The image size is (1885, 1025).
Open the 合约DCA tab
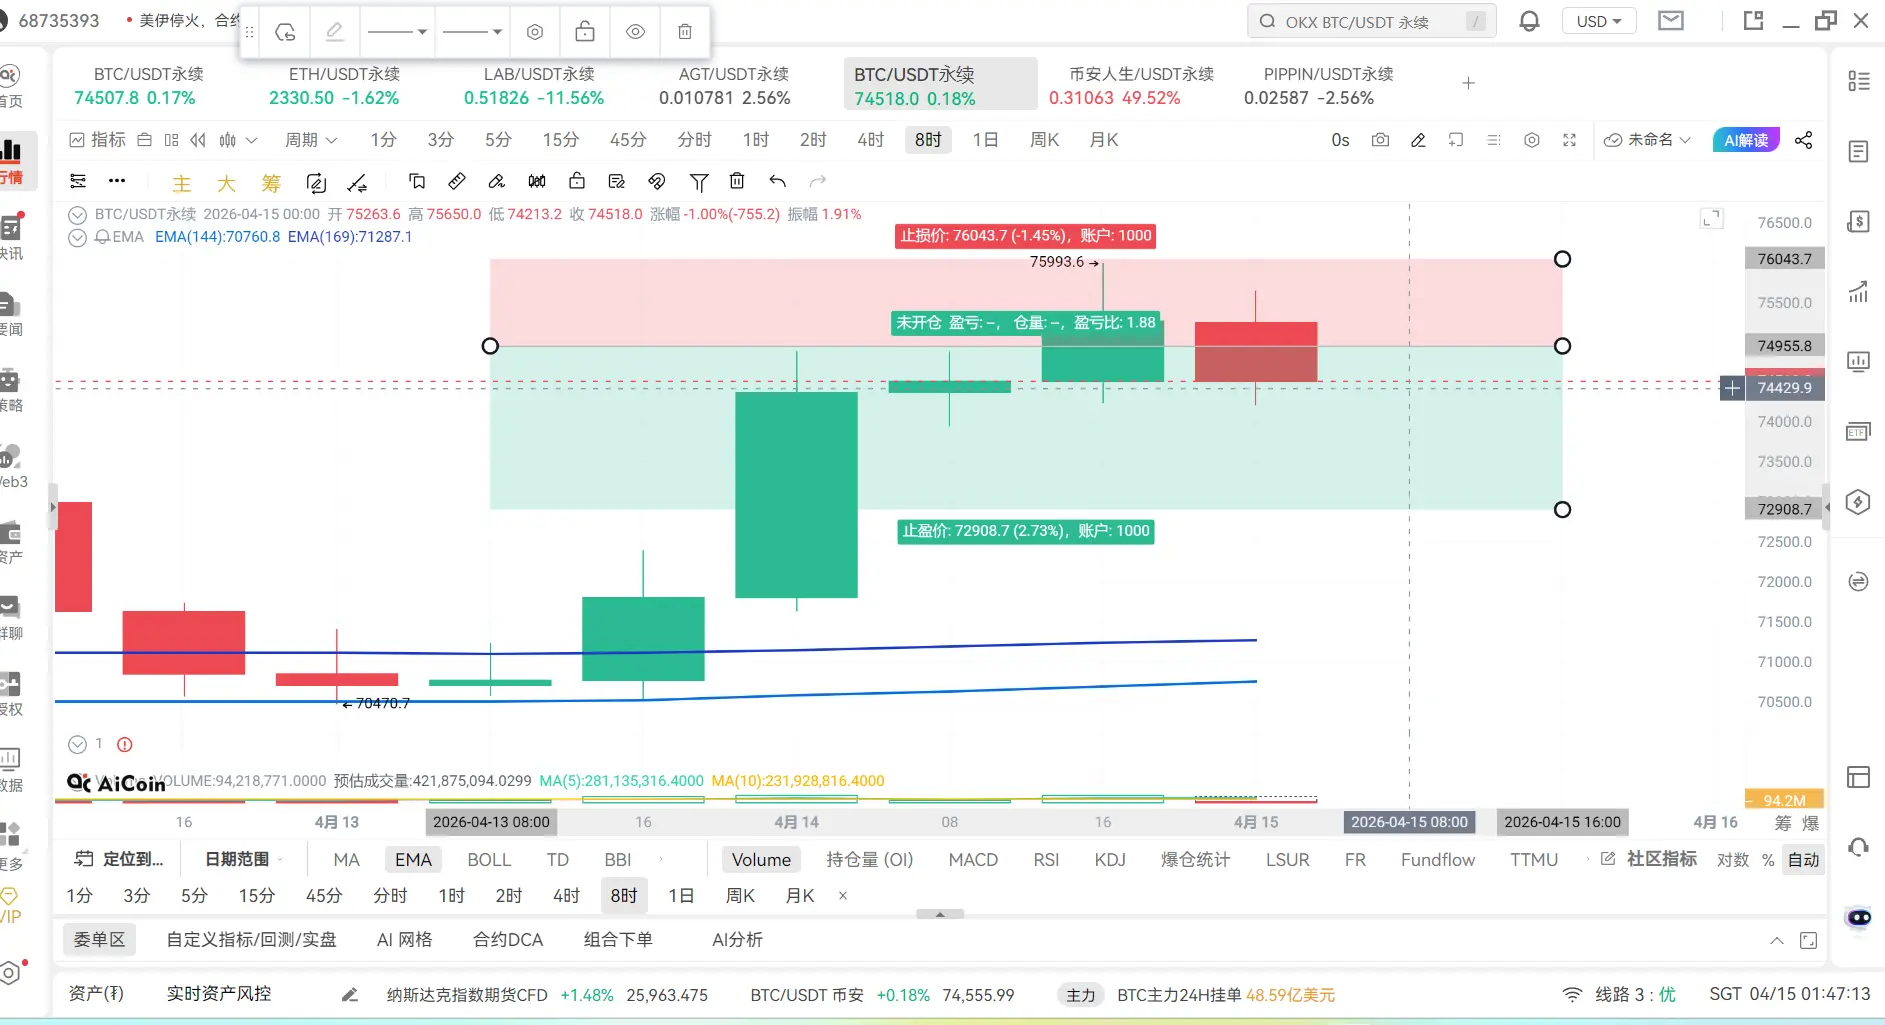tap(508, 940)
